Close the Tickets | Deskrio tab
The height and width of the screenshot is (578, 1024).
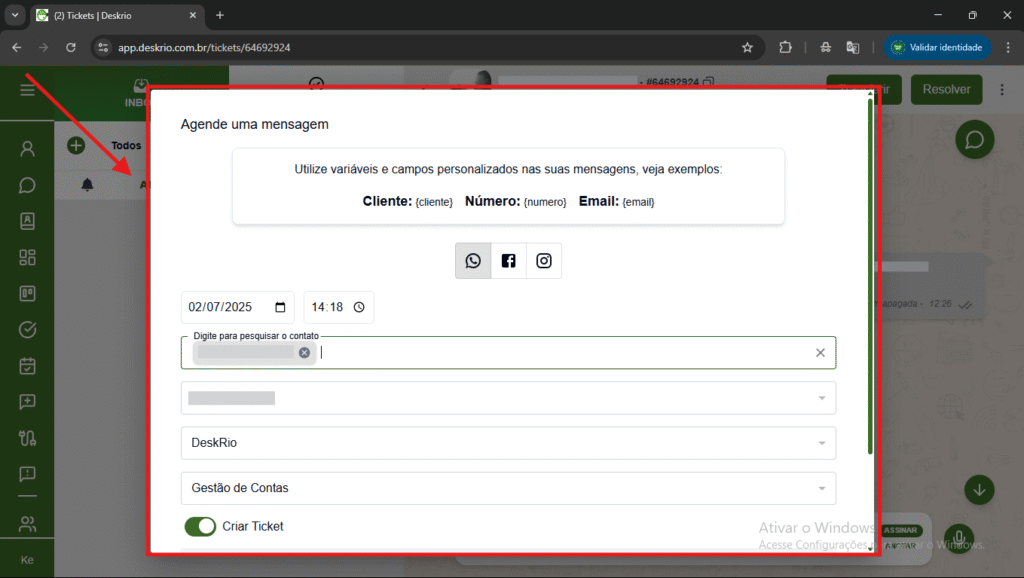[193, 15]
